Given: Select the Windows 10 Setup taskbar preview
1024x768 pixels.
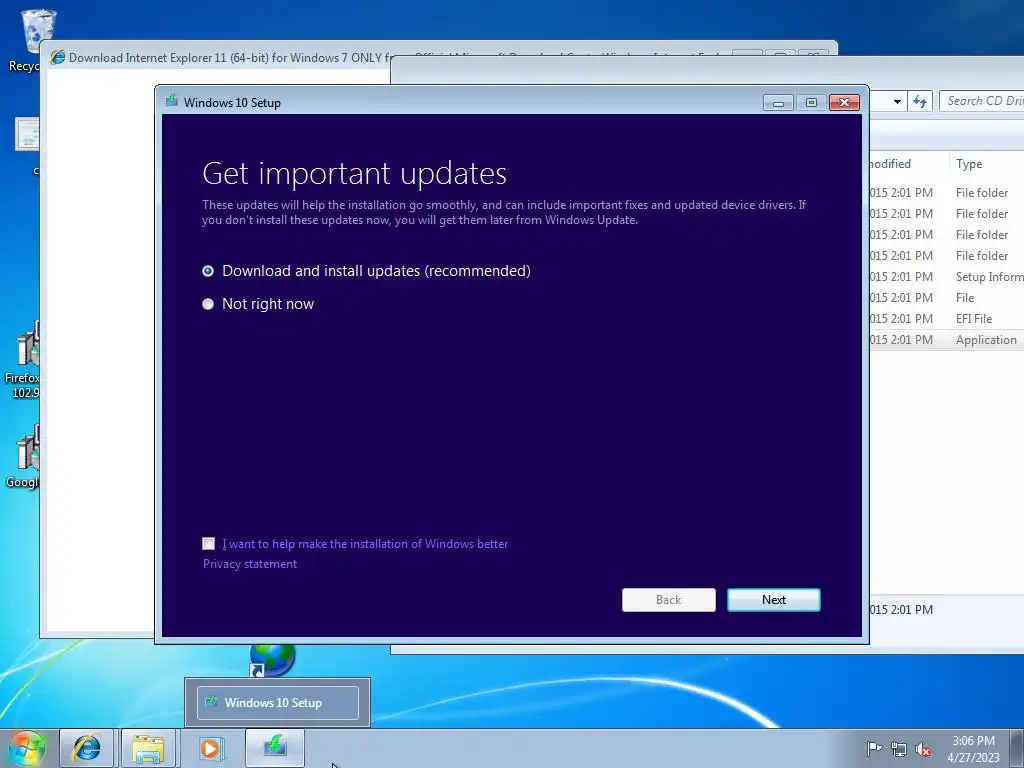Looking at the screenshot, I should click(x=278, y=703).
